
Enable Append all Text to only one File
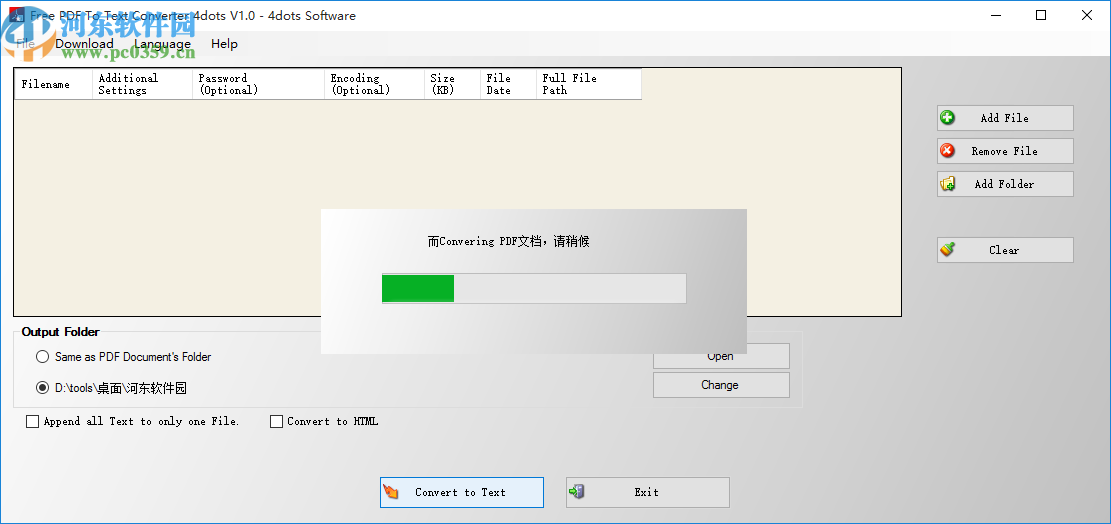tap(33, 421)
